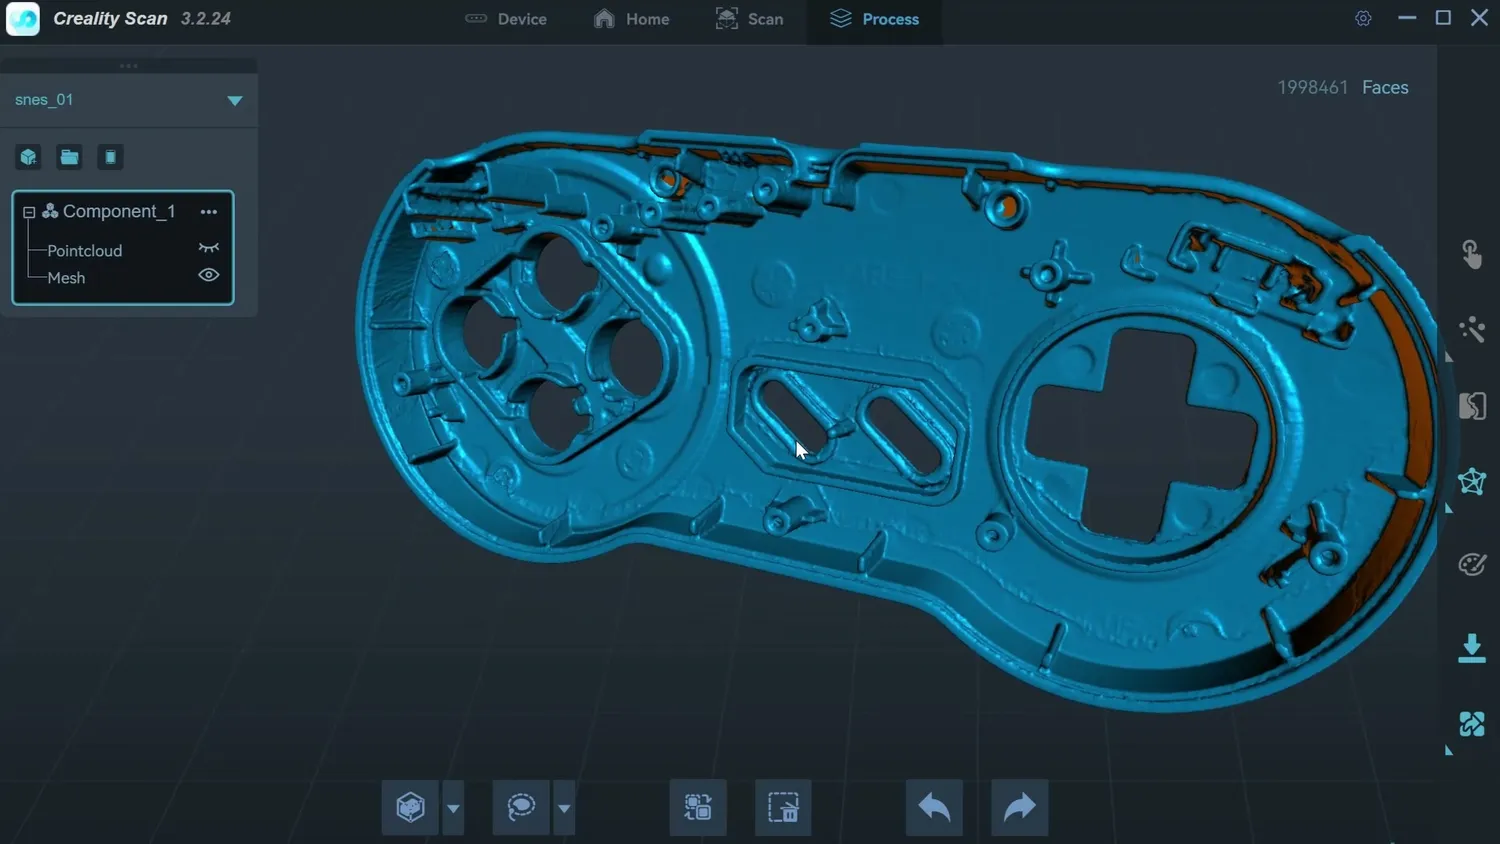This screenshot has width=1500, height=844.
Task: Open the point cloud process wand tool
Action: point(1472,329)
